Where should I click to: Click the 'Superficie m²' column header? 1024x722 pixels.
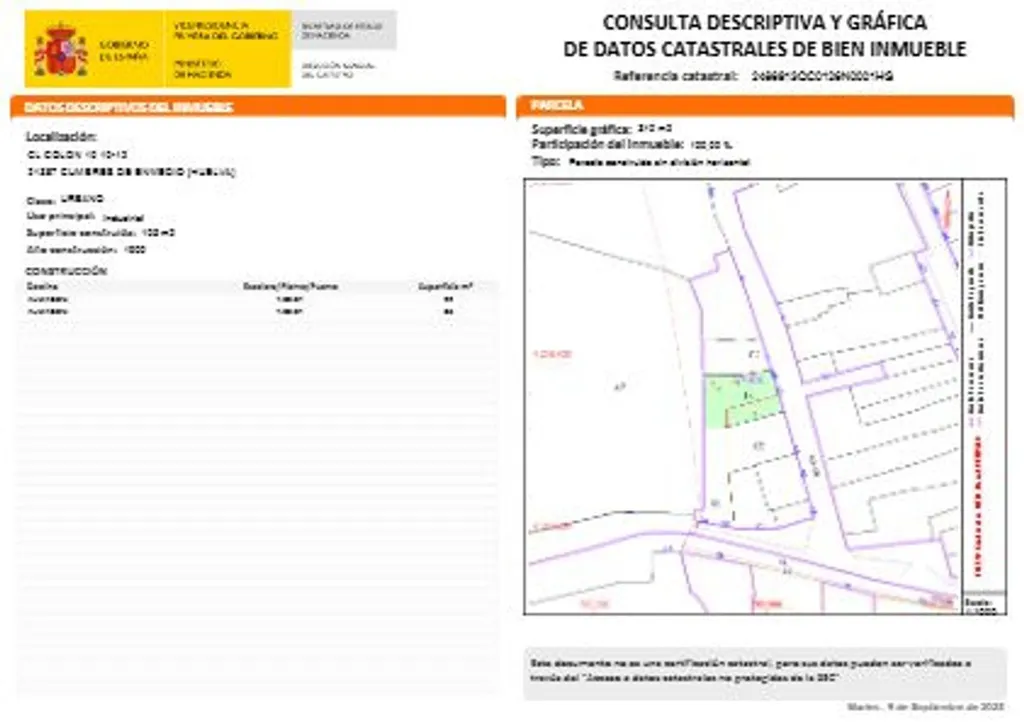pos(445,286)
